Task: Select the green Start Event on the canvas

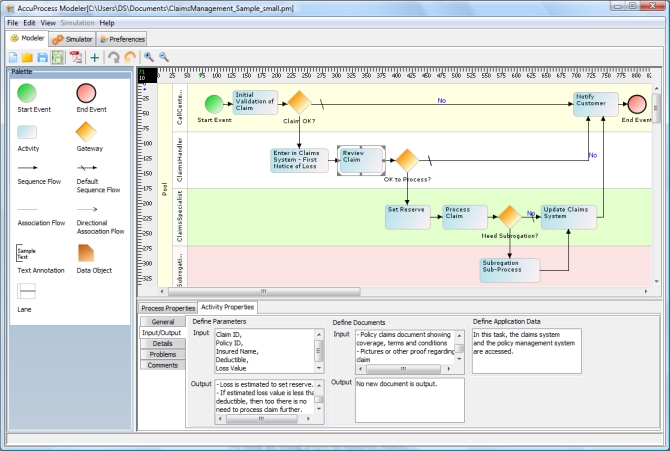Action: (214, 104)
